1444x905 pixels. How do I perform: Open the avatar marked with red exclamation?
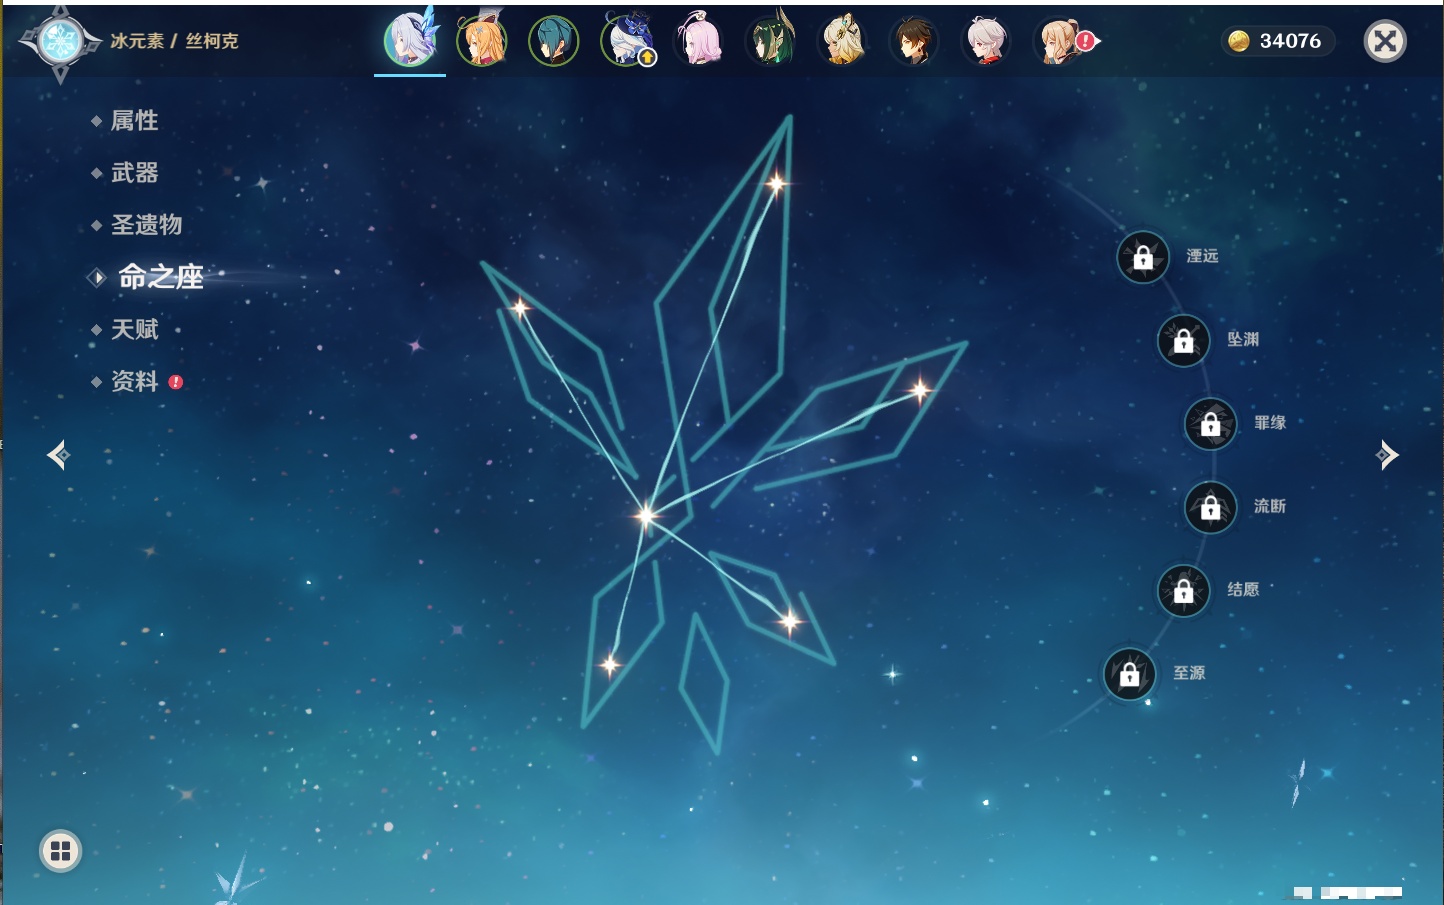click(1062, 41)
